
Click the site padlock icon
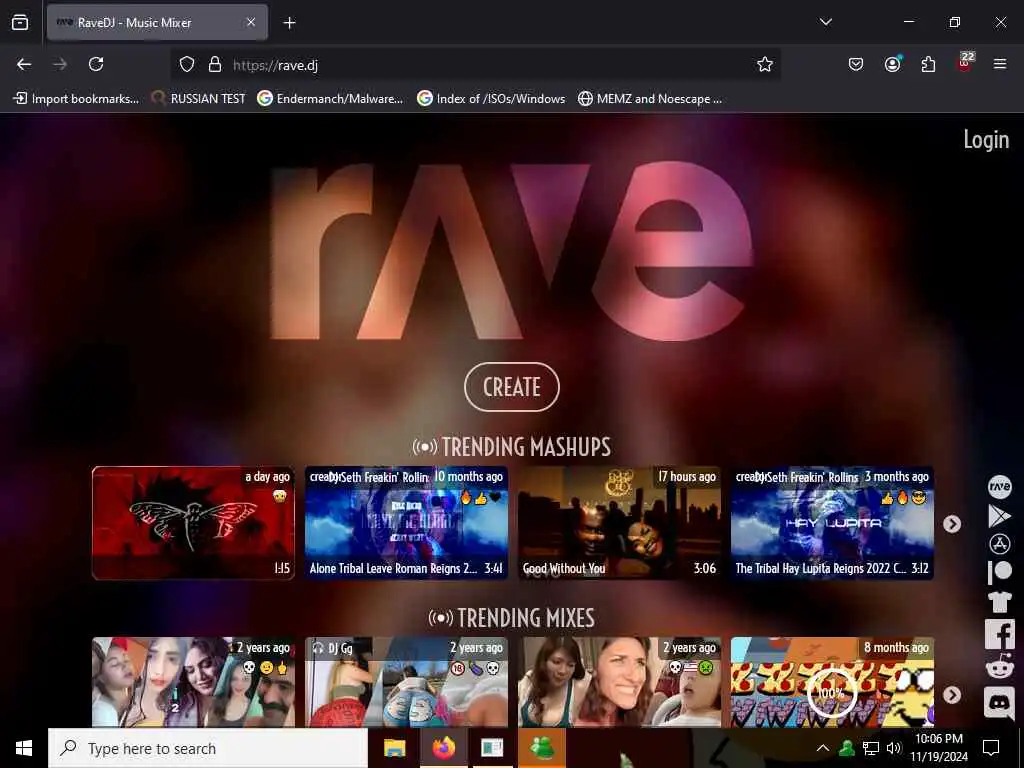point(214,65)
